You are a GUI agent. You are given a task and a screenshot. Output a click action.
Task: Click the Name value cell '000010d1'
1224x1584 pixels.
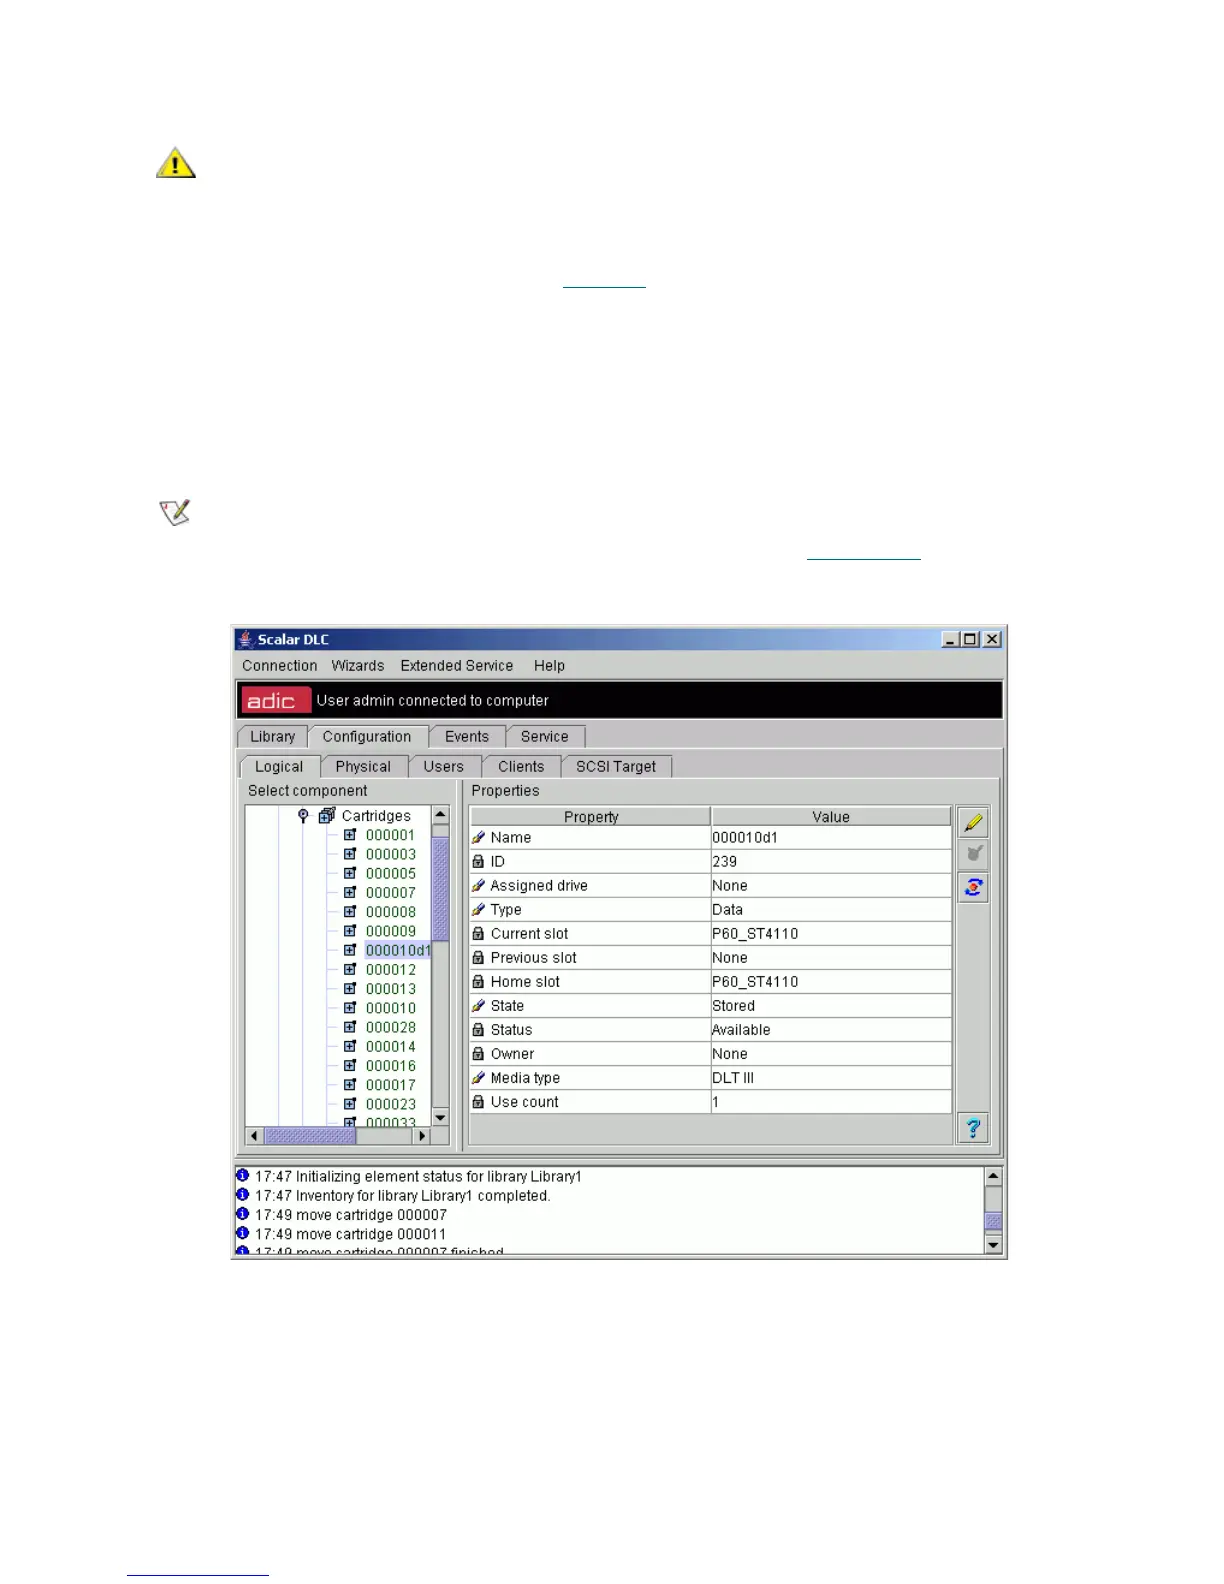(x=831, y=838)
